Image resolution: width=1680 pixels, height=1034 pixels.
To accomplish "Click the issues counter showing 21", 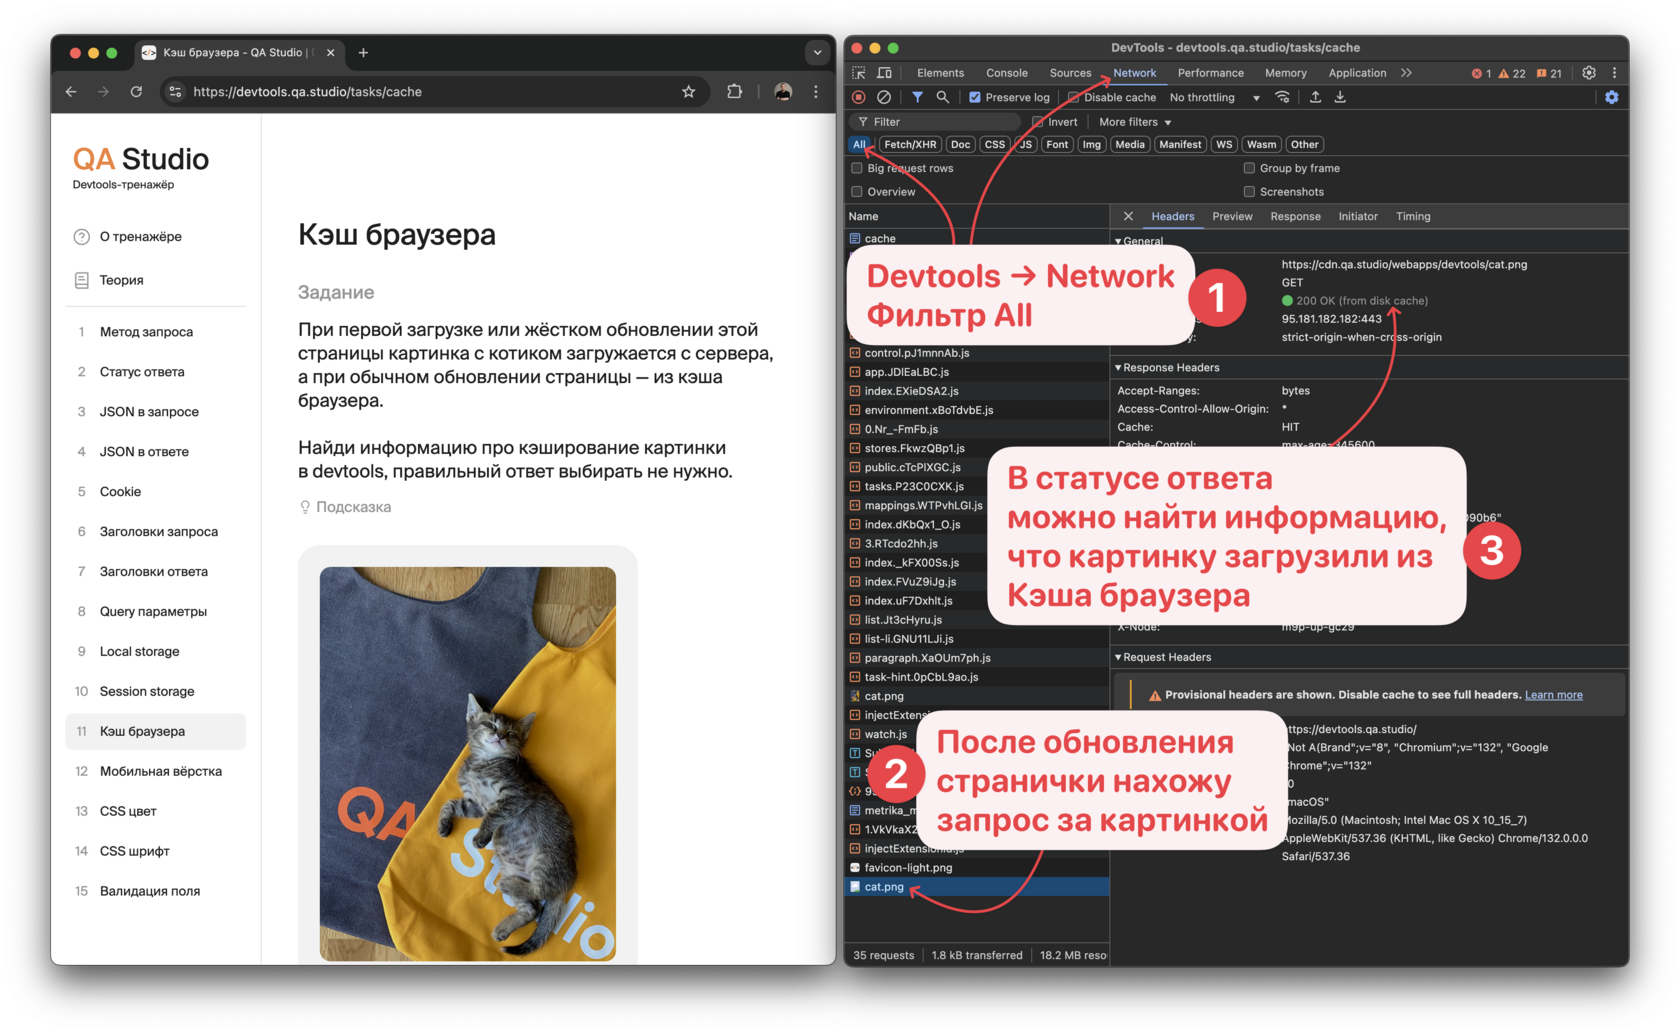I will (x=1549, y=73).
